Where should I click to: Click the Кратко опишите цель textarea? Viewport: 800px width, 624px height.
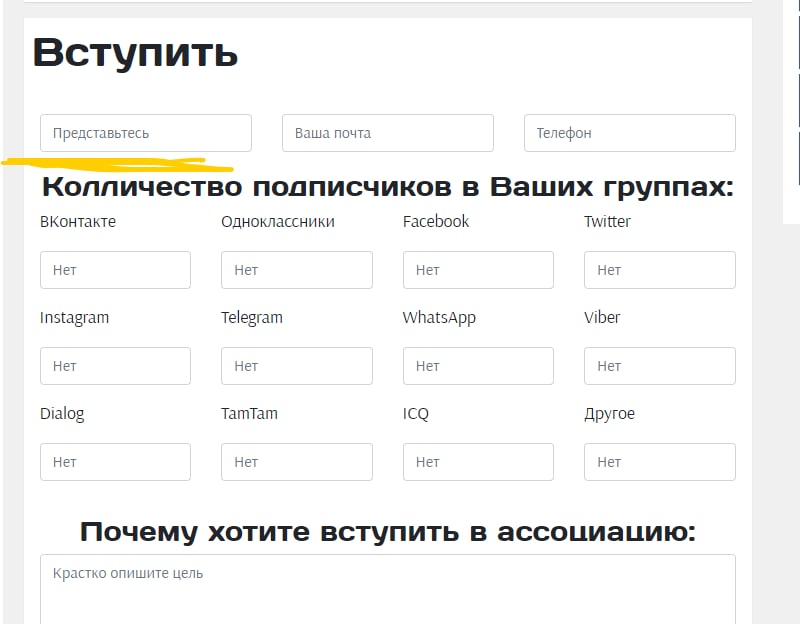pyautogui.click(x=388, y=589)
